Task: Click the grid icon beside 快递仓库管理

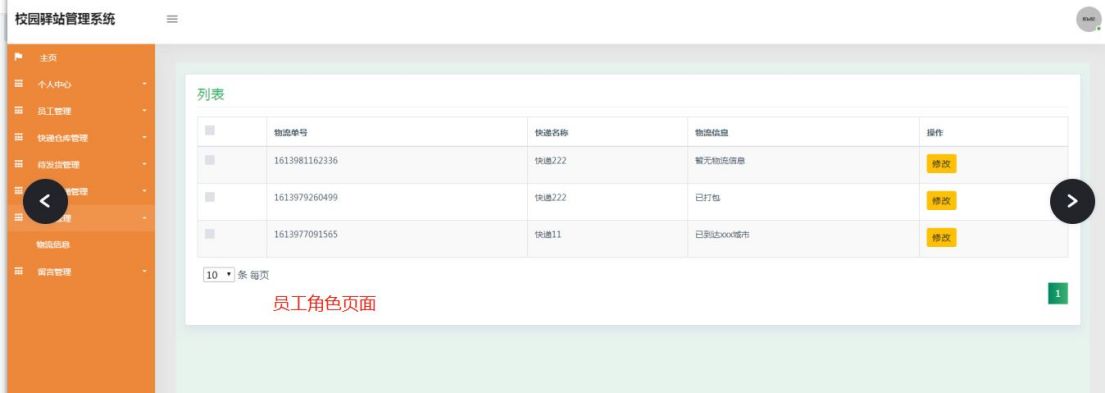Action: (x=18, y=137)
